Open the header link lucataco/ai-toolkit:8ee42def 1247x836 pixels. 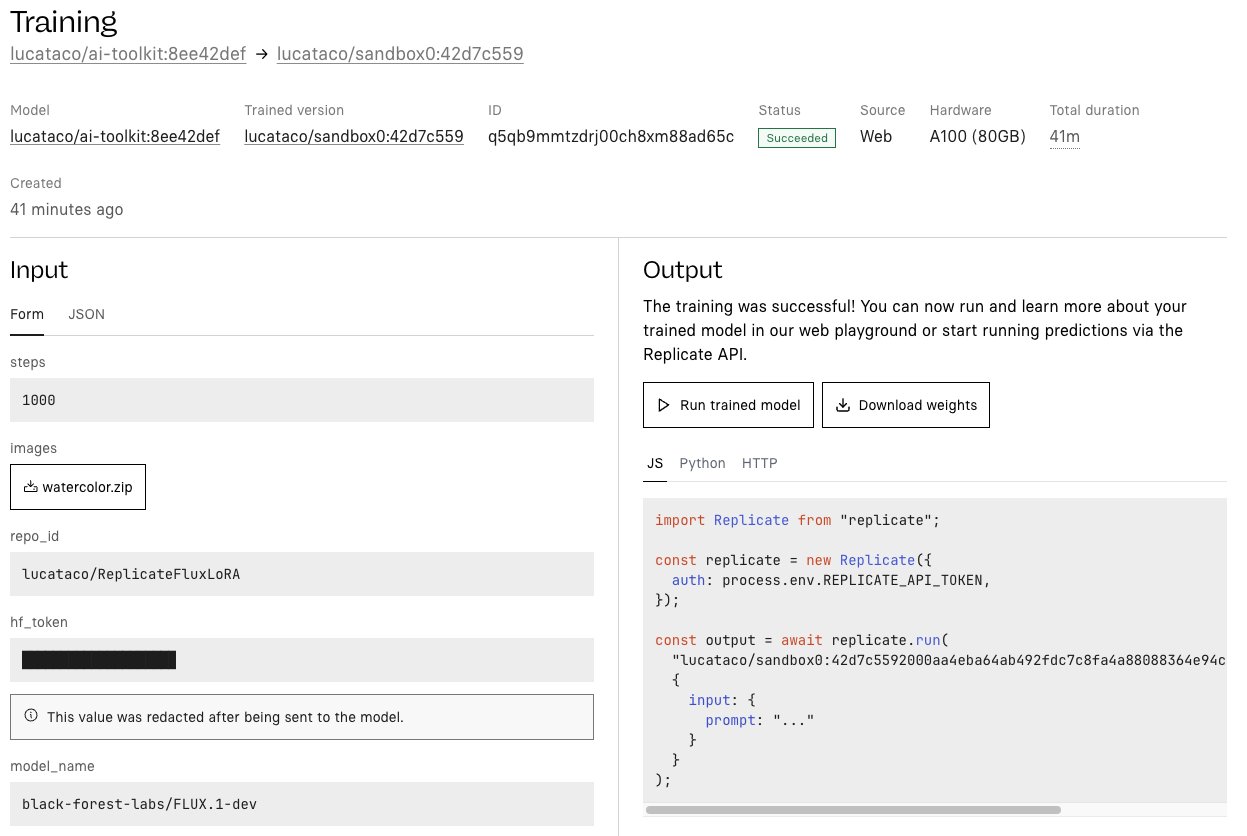coord(128,54)
